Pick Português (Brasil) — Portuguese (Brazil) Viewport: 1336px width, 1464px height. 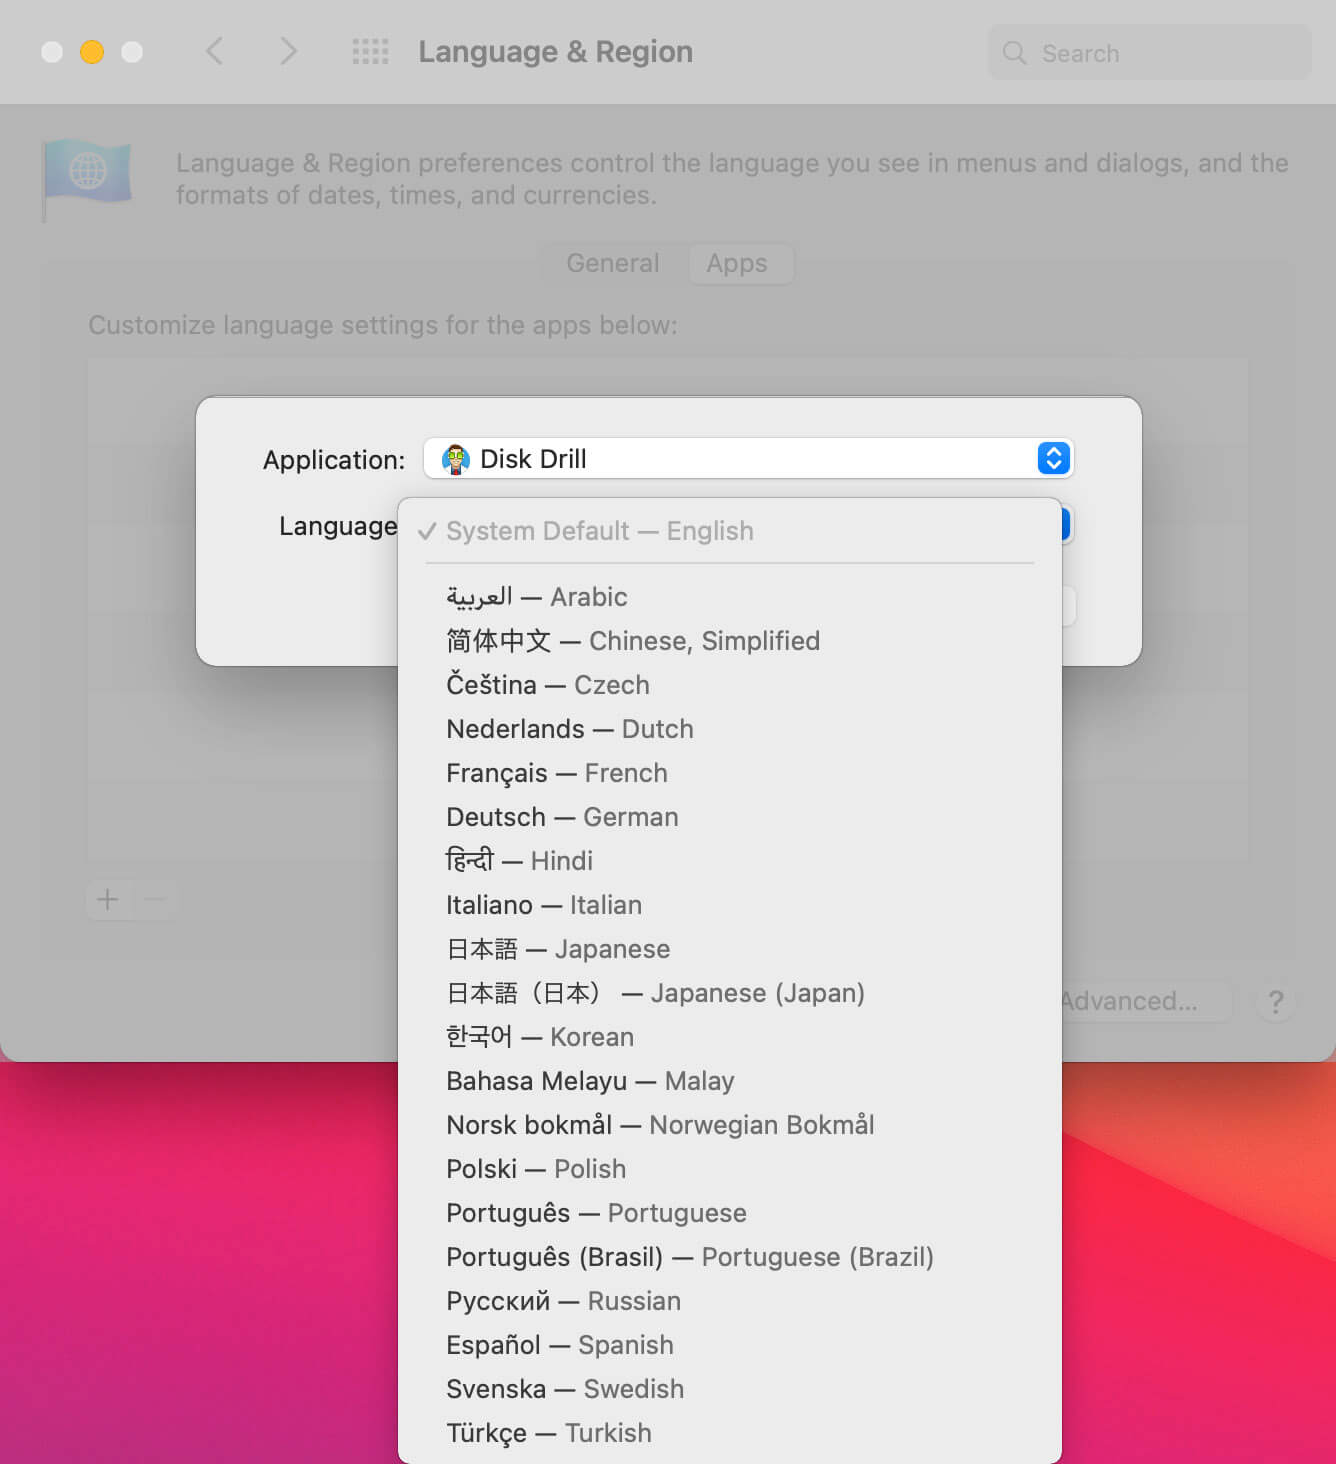pos(730,1257)
